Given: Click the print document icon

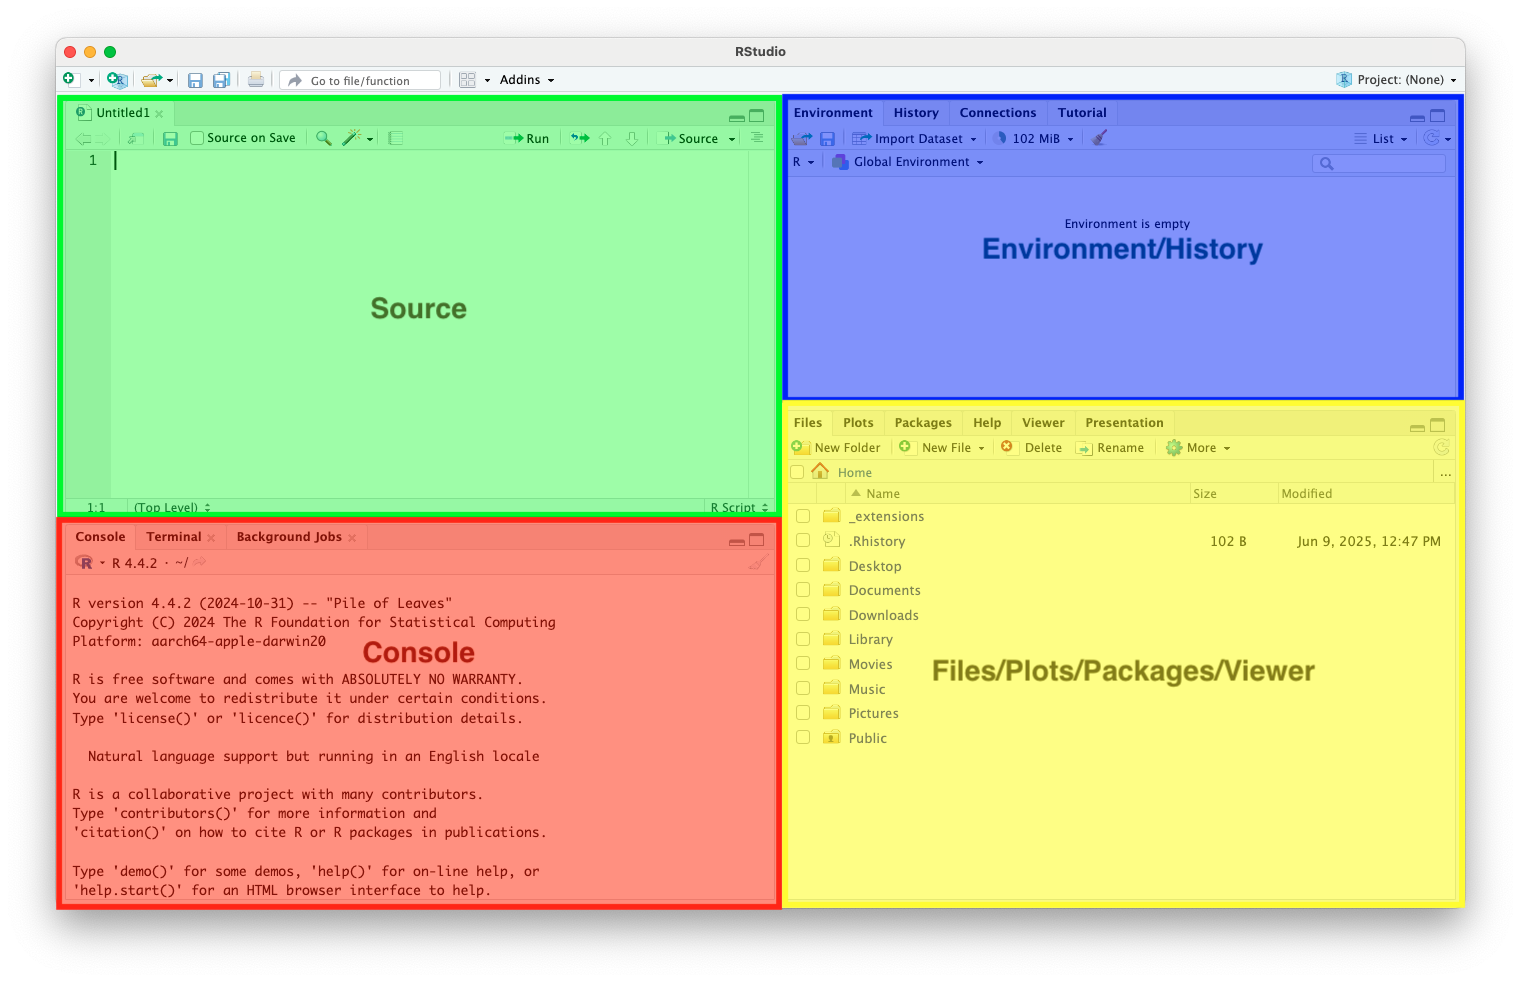Looking at the screenshot, I should tap(256, 80).
